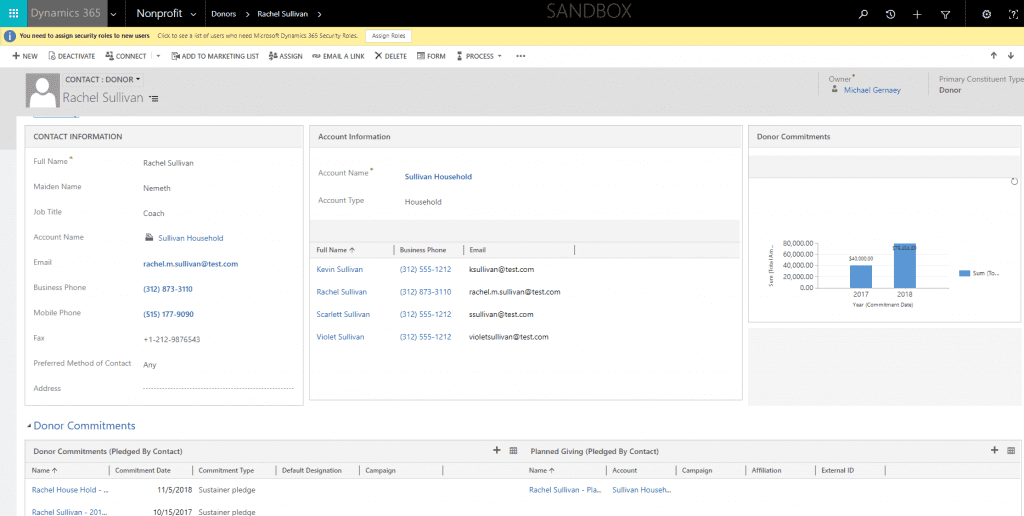Click the Job Title value Coach
The height and width of the screenshot is (516, 1024).
[153, 213]
